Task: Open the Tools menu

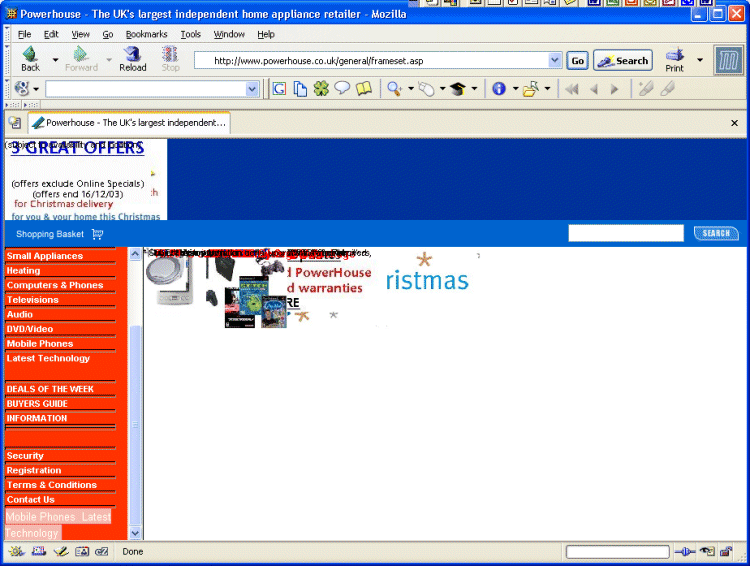Action: pyautogui.click(x=190, y=34)
